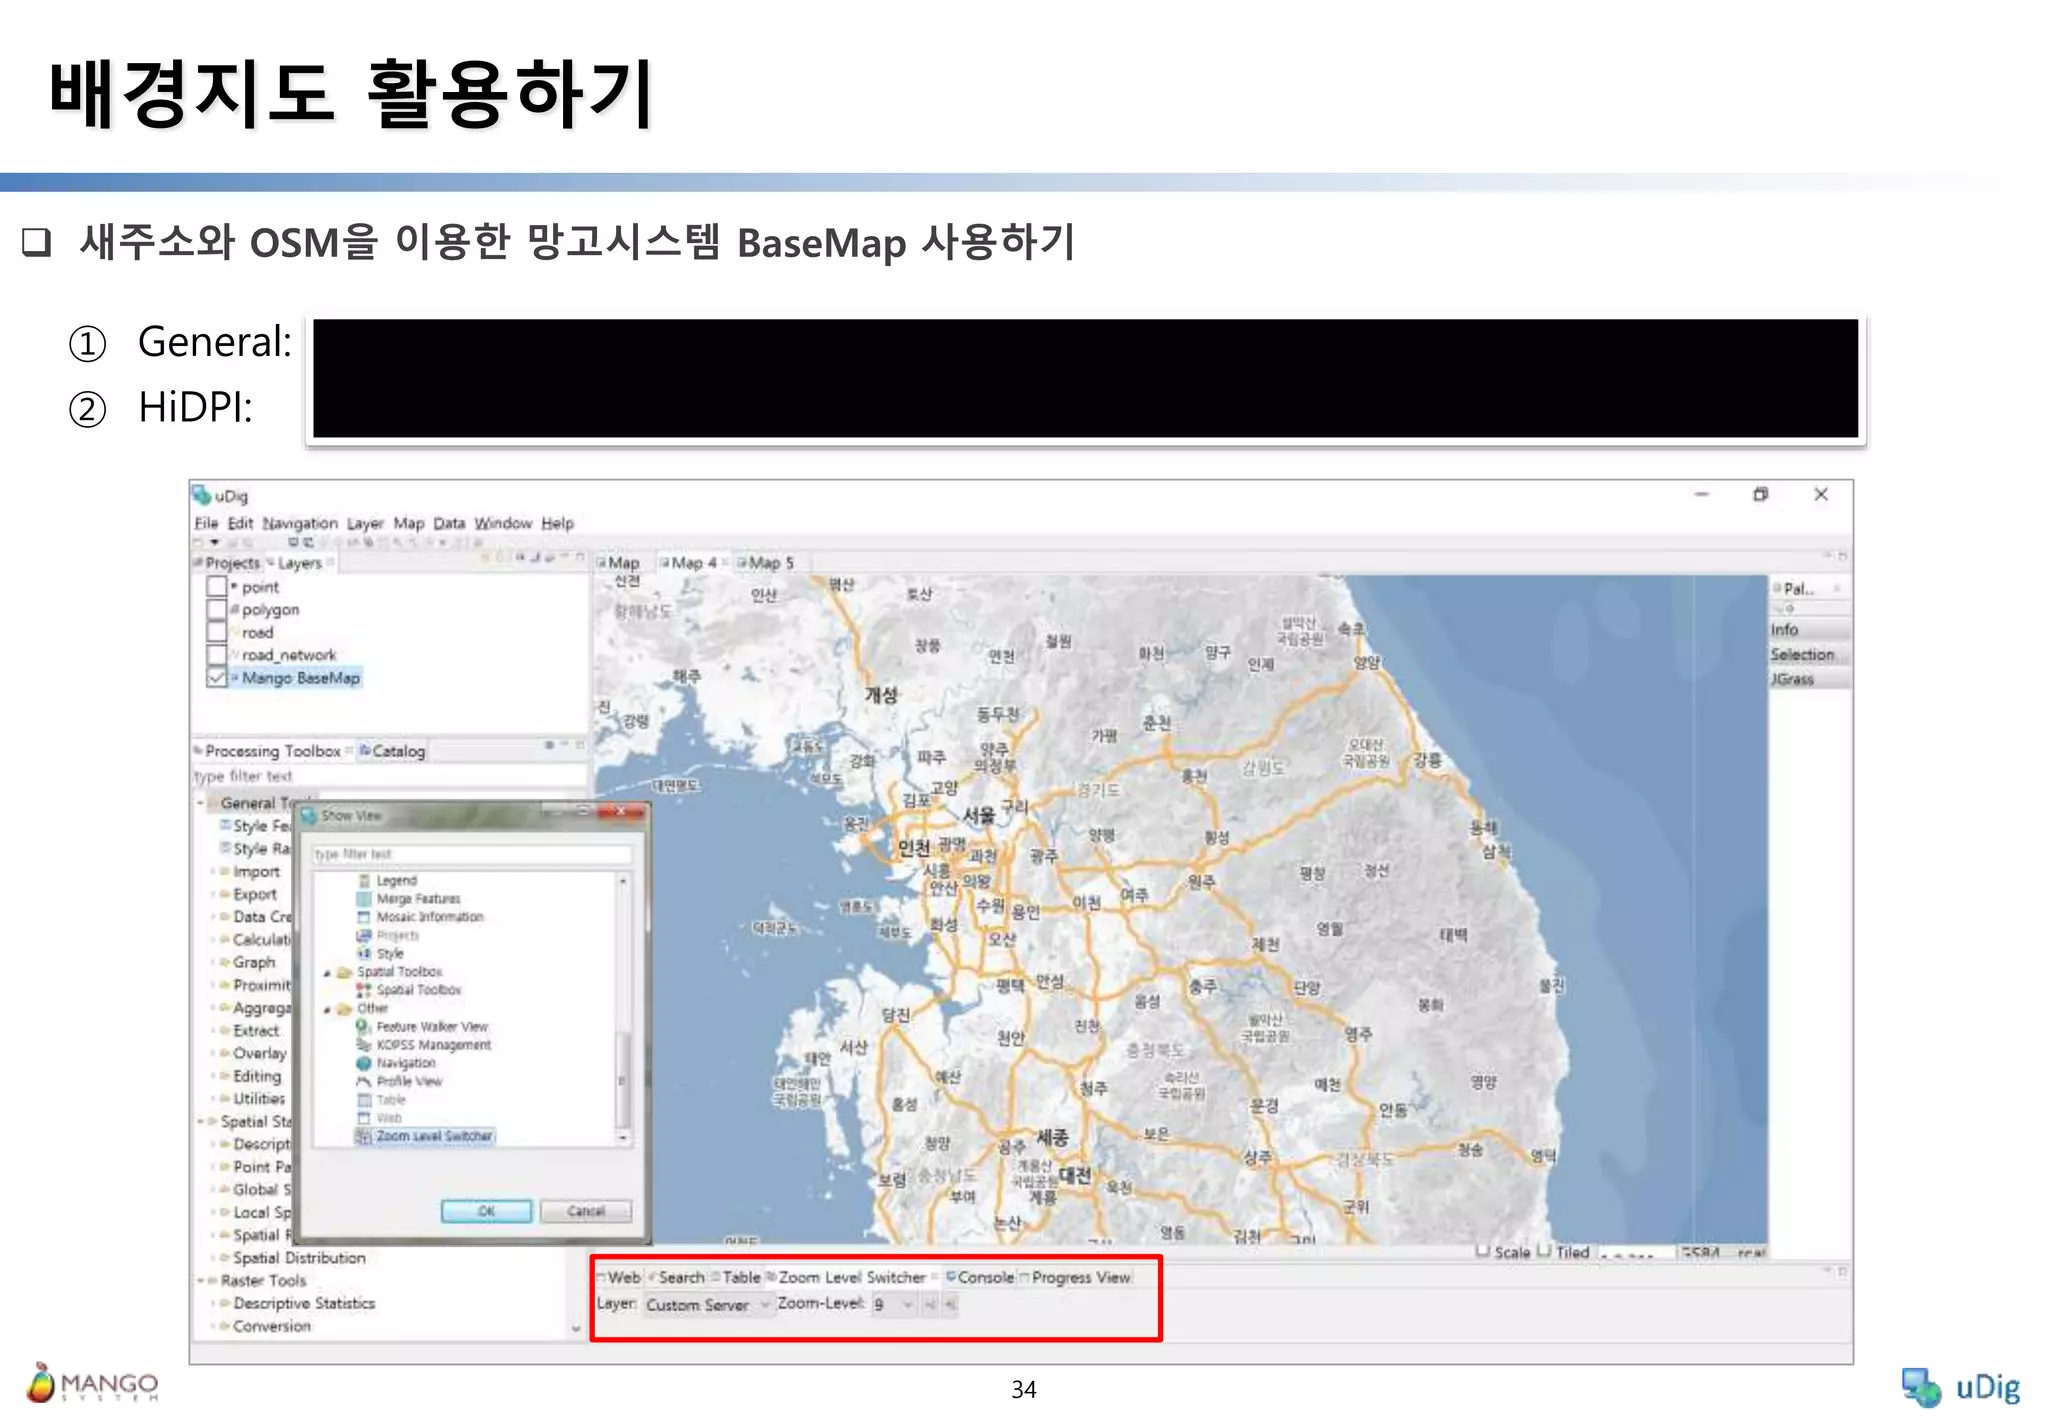Switch to the Map 5 editor tab
The height and width of the screenshot is (1418, 2048).
(765, 563)
